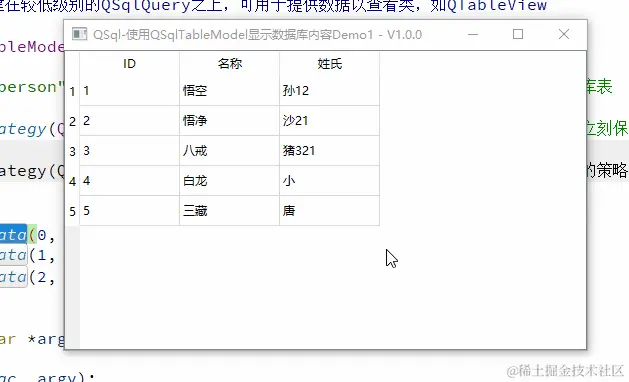Screen dimensions: 629x382
Task: Click the ID cell in the 三藏 row
Action: click(x=130, y=211)
